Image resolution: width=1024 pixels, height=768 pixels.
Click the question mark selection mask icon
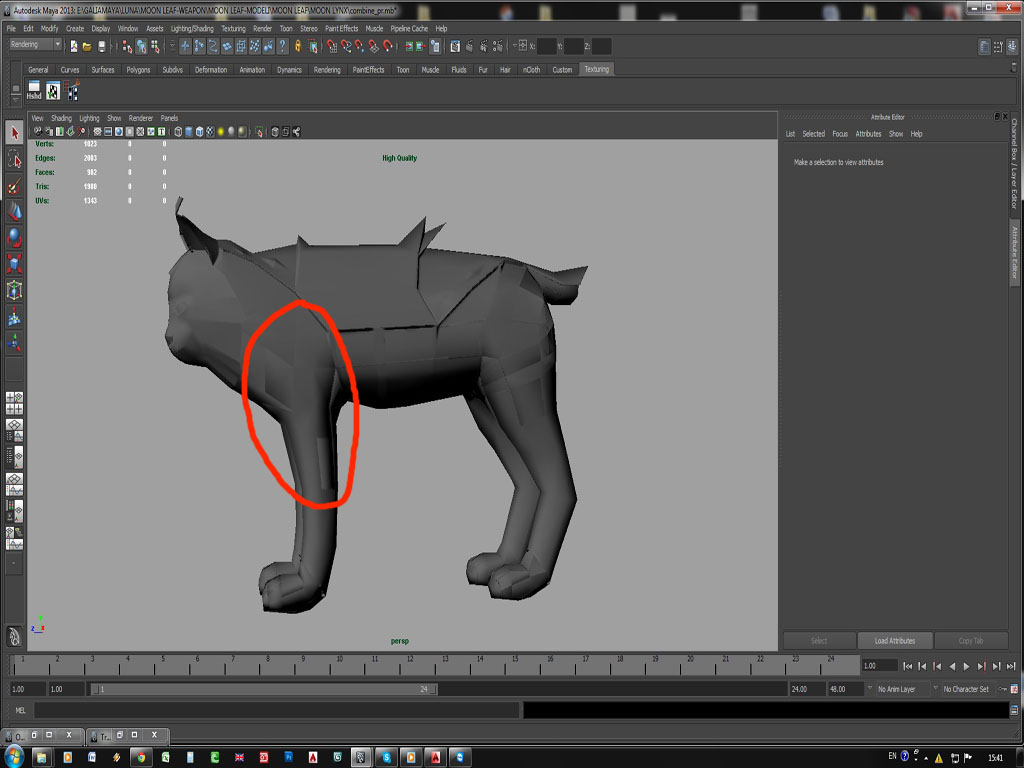coord(282,46)
